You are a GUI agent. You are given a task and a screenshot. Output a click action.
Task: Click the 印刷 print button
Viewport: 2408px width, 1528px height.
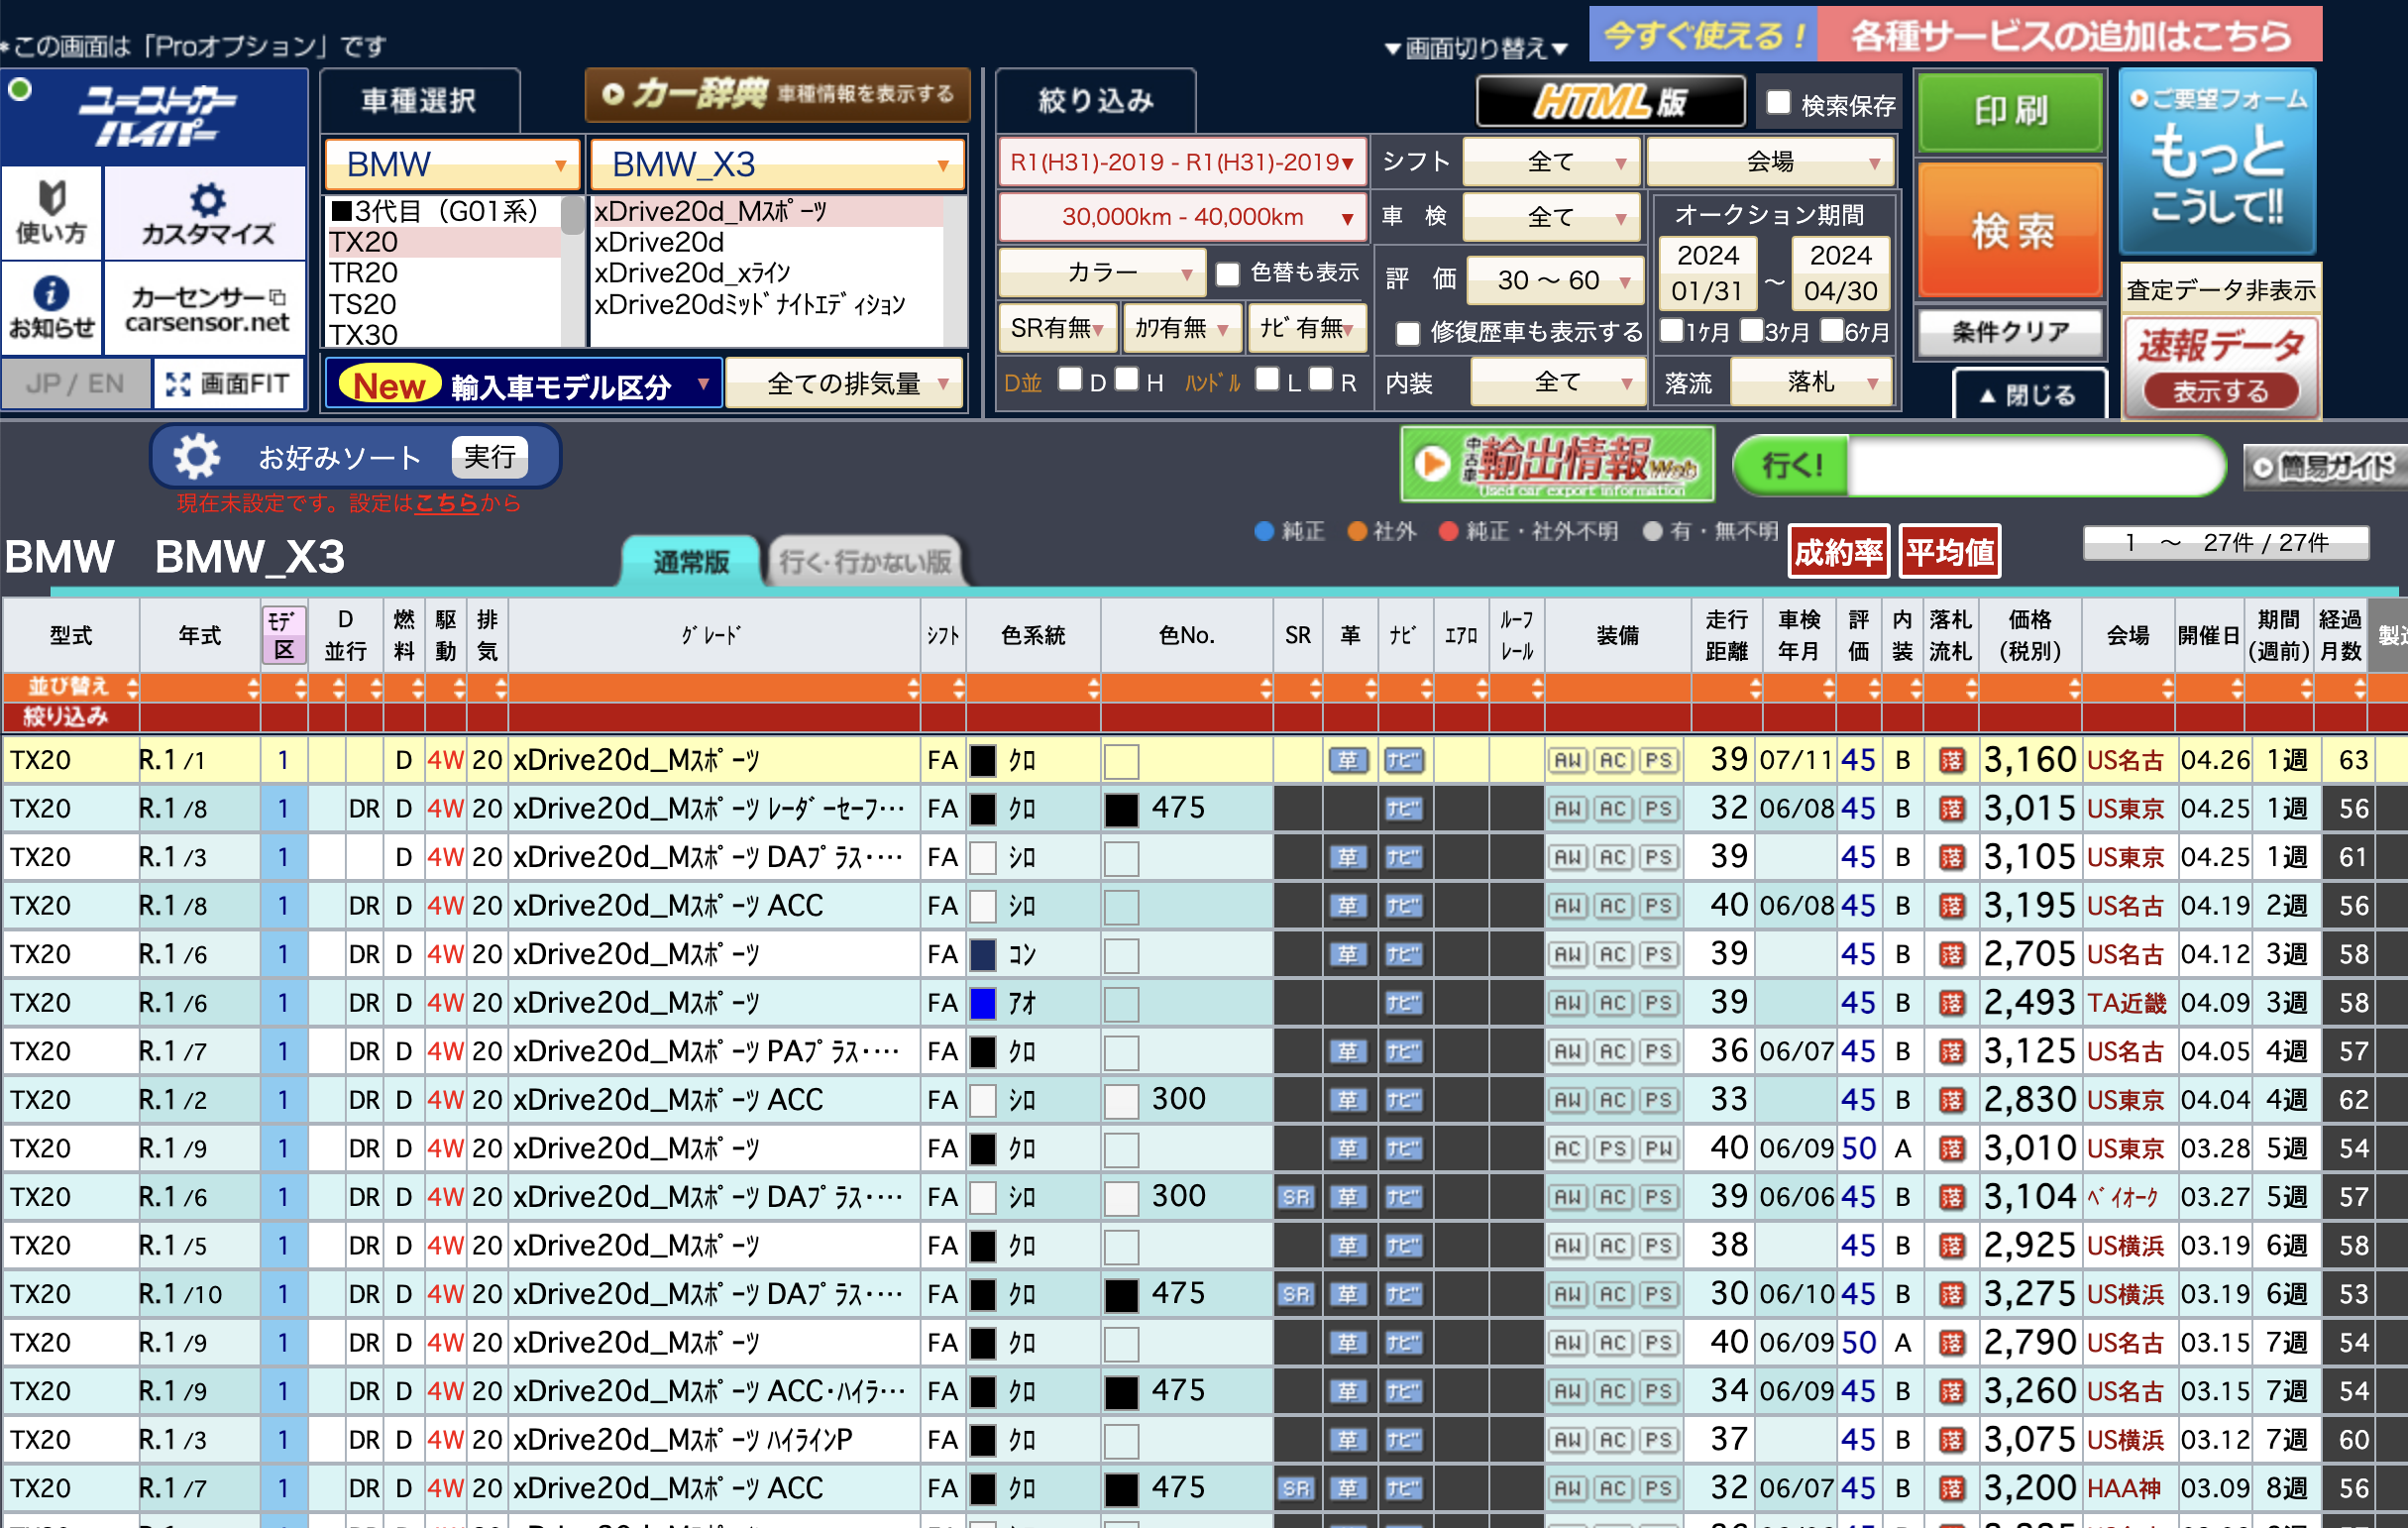(x=2010, y=112)
